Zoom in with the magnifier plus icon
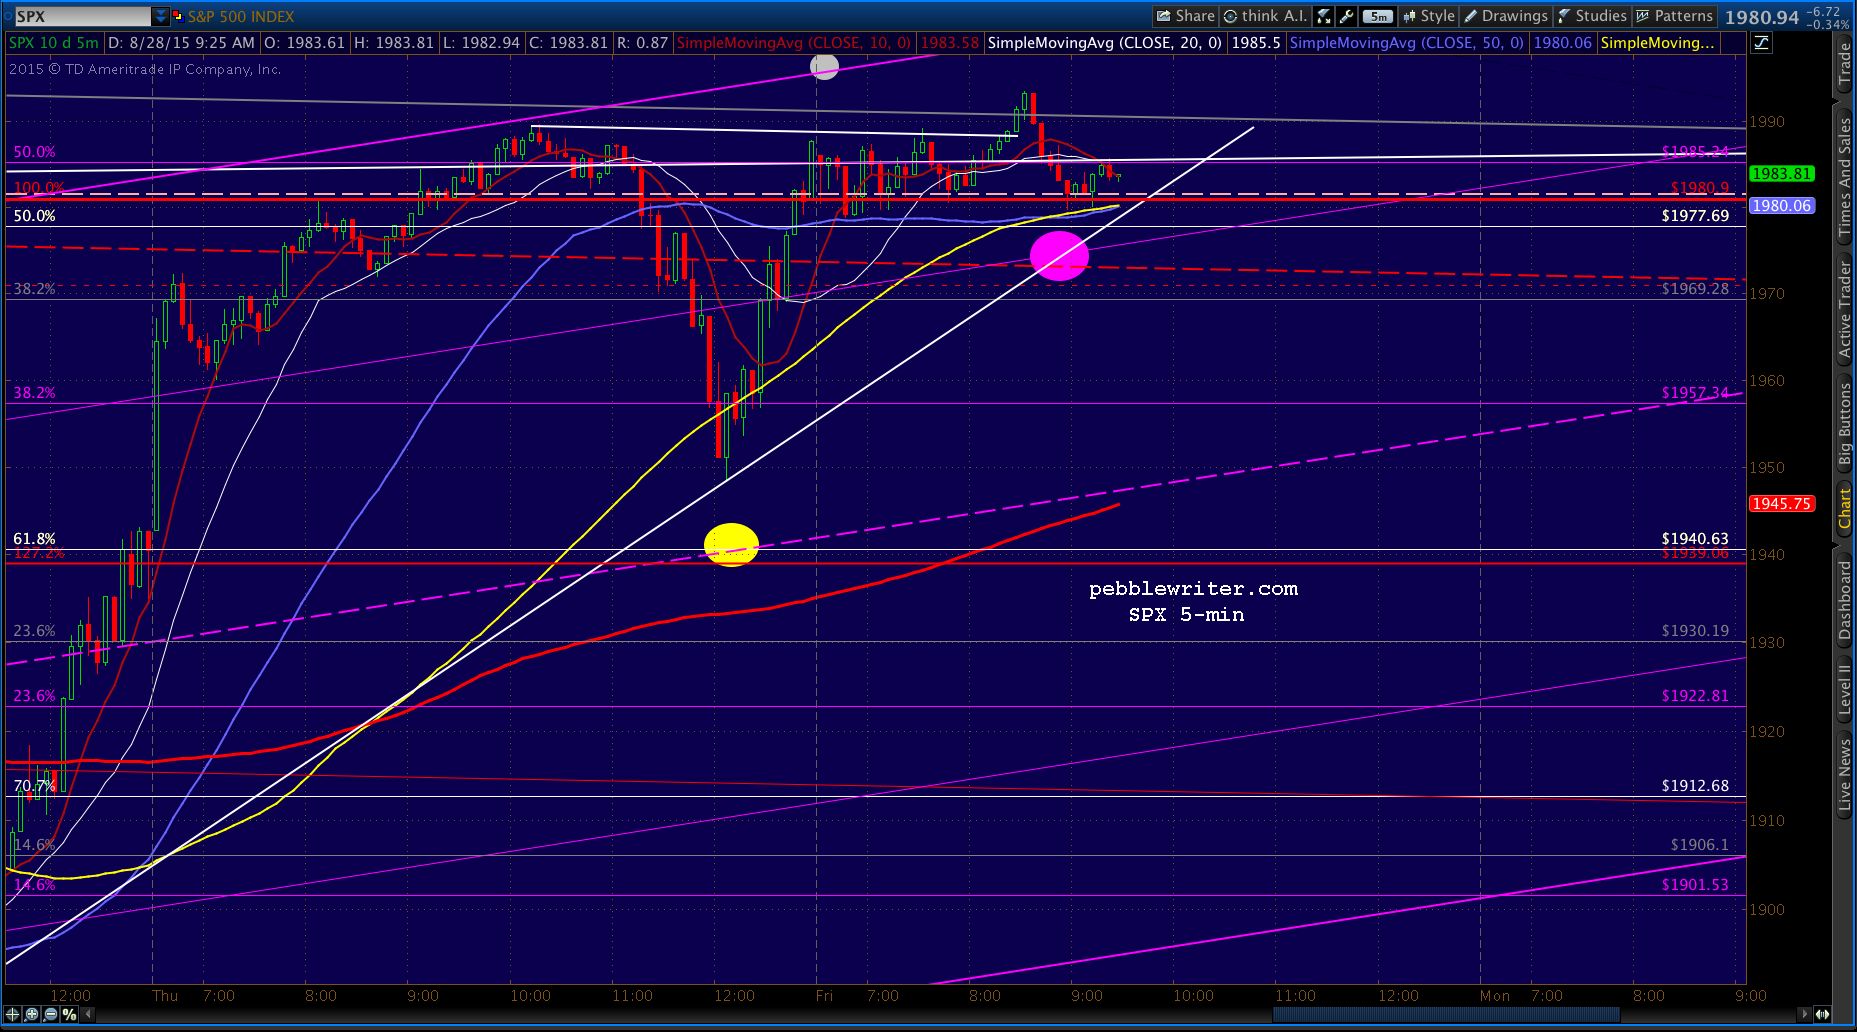 coord(31,1014)
